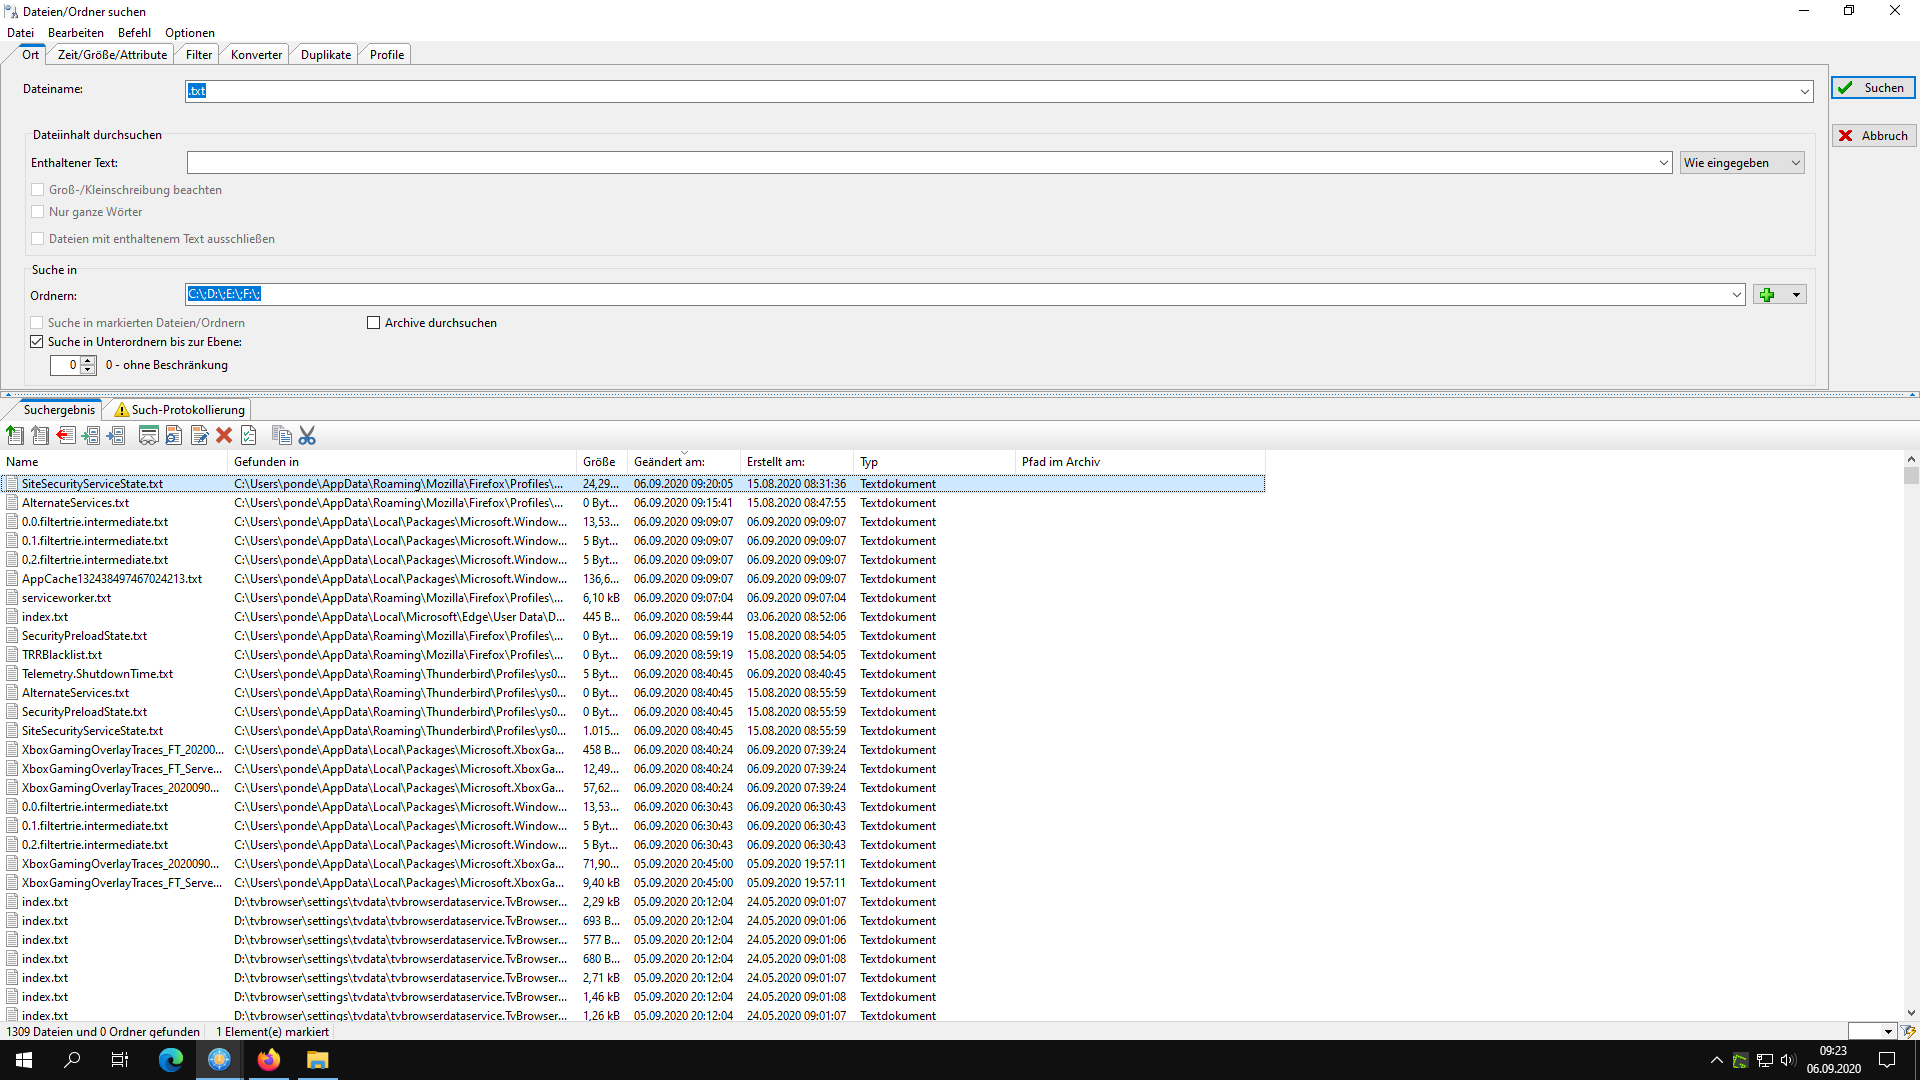Click the document with pencil edit icon
Image resolution: width=1920 pixels, height=1080 pixels.
(x=199, y=435)
